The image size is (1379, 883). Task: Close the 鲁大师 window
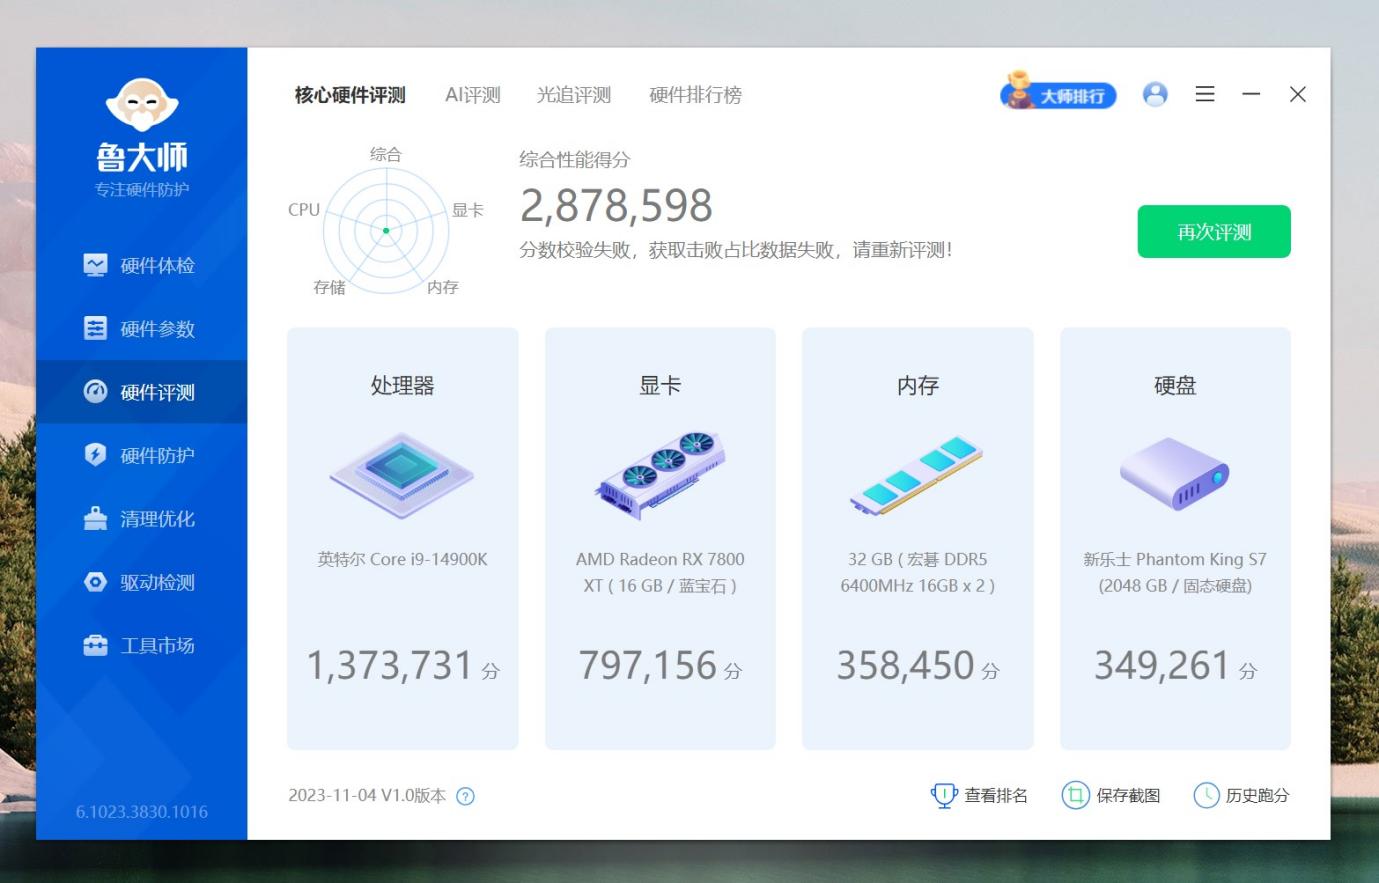tap(1298, 94)
